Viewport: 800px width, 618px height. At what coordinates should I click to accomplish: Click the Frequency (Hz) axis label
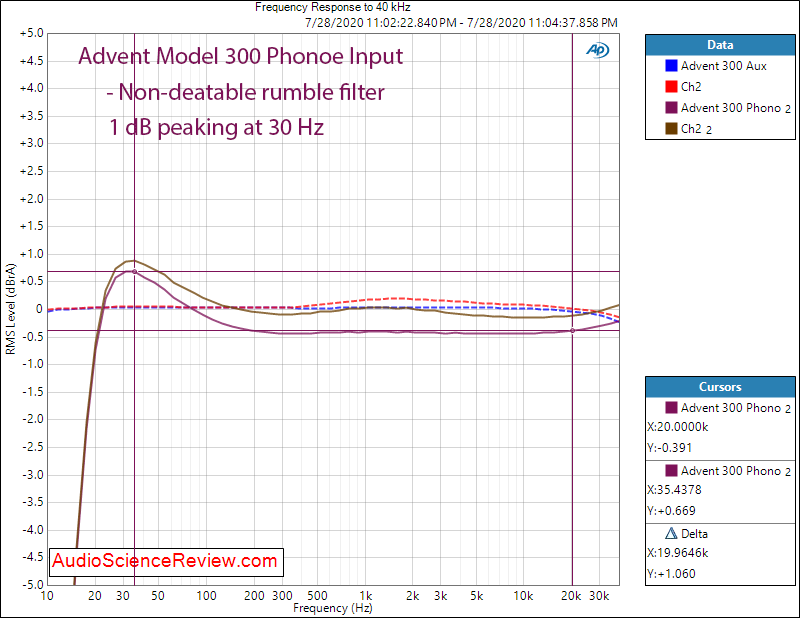pos(333,608)
